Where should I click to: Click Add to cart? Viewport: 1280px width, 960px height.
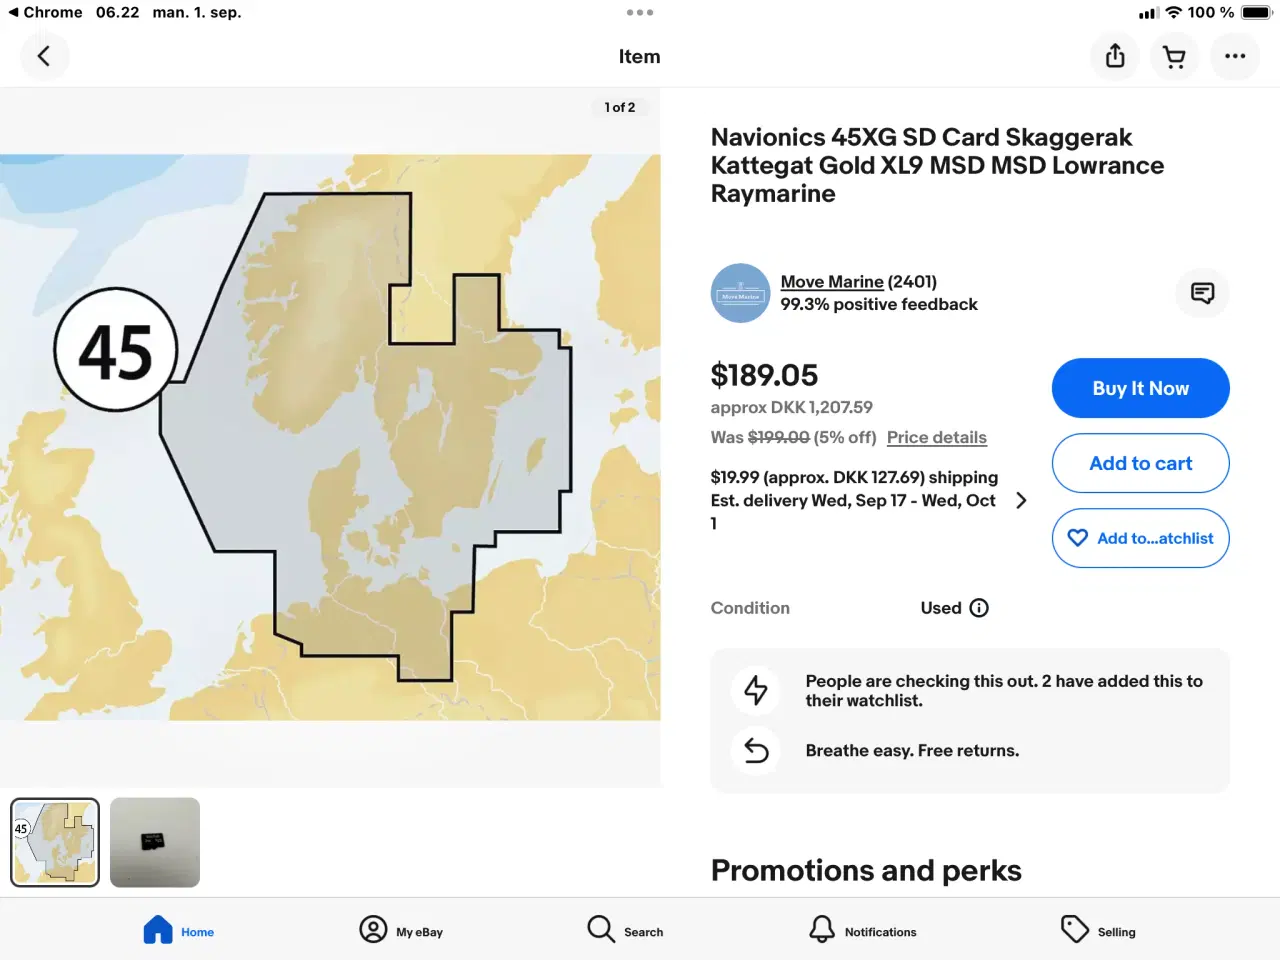(x=1141, y=463)
